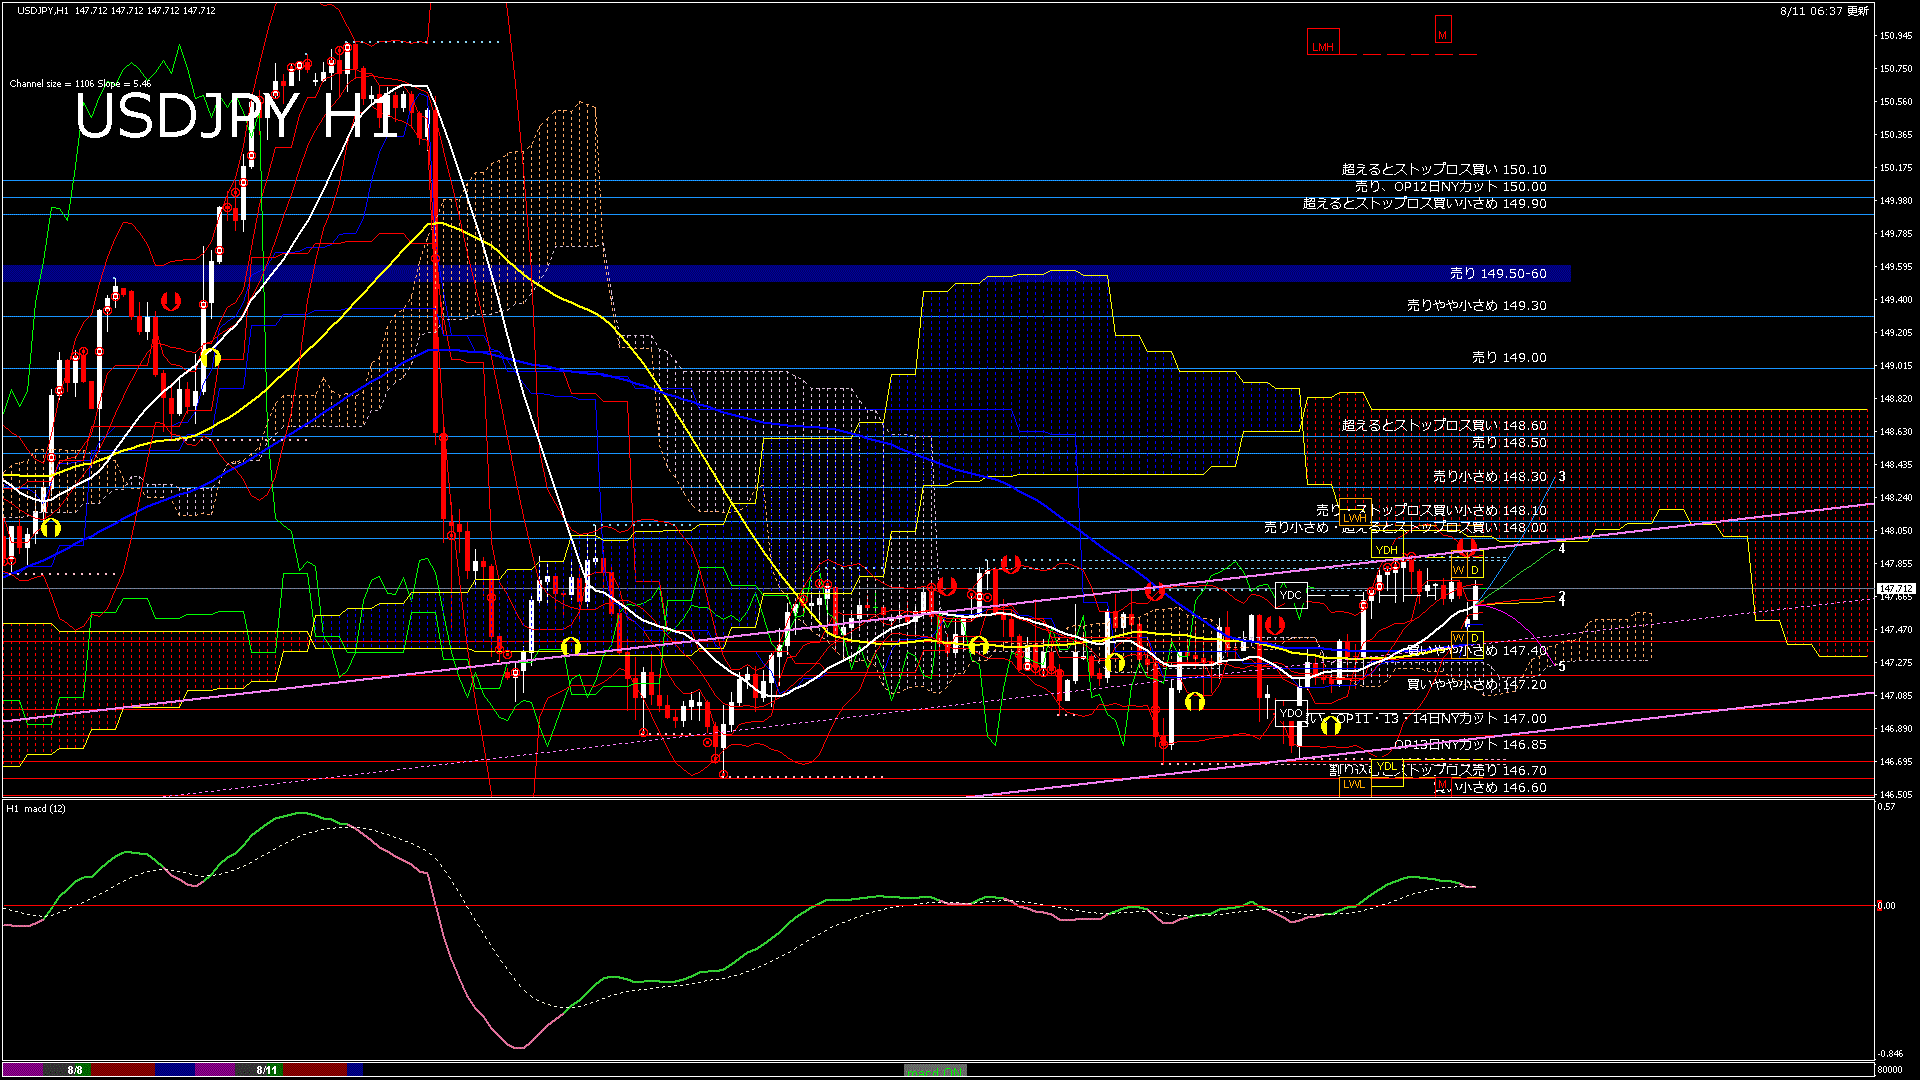This screenshot has height=1080, width=1920.
Task: Click price axis value 150.945
Action: click(x=1896, y=36)
